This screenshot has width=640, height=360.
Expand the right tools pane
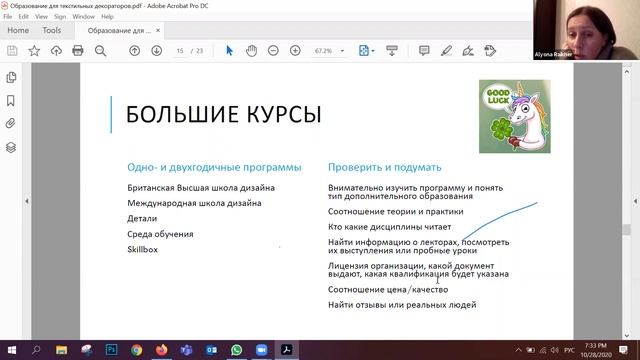pyautogui.click(x=636, y=201)
